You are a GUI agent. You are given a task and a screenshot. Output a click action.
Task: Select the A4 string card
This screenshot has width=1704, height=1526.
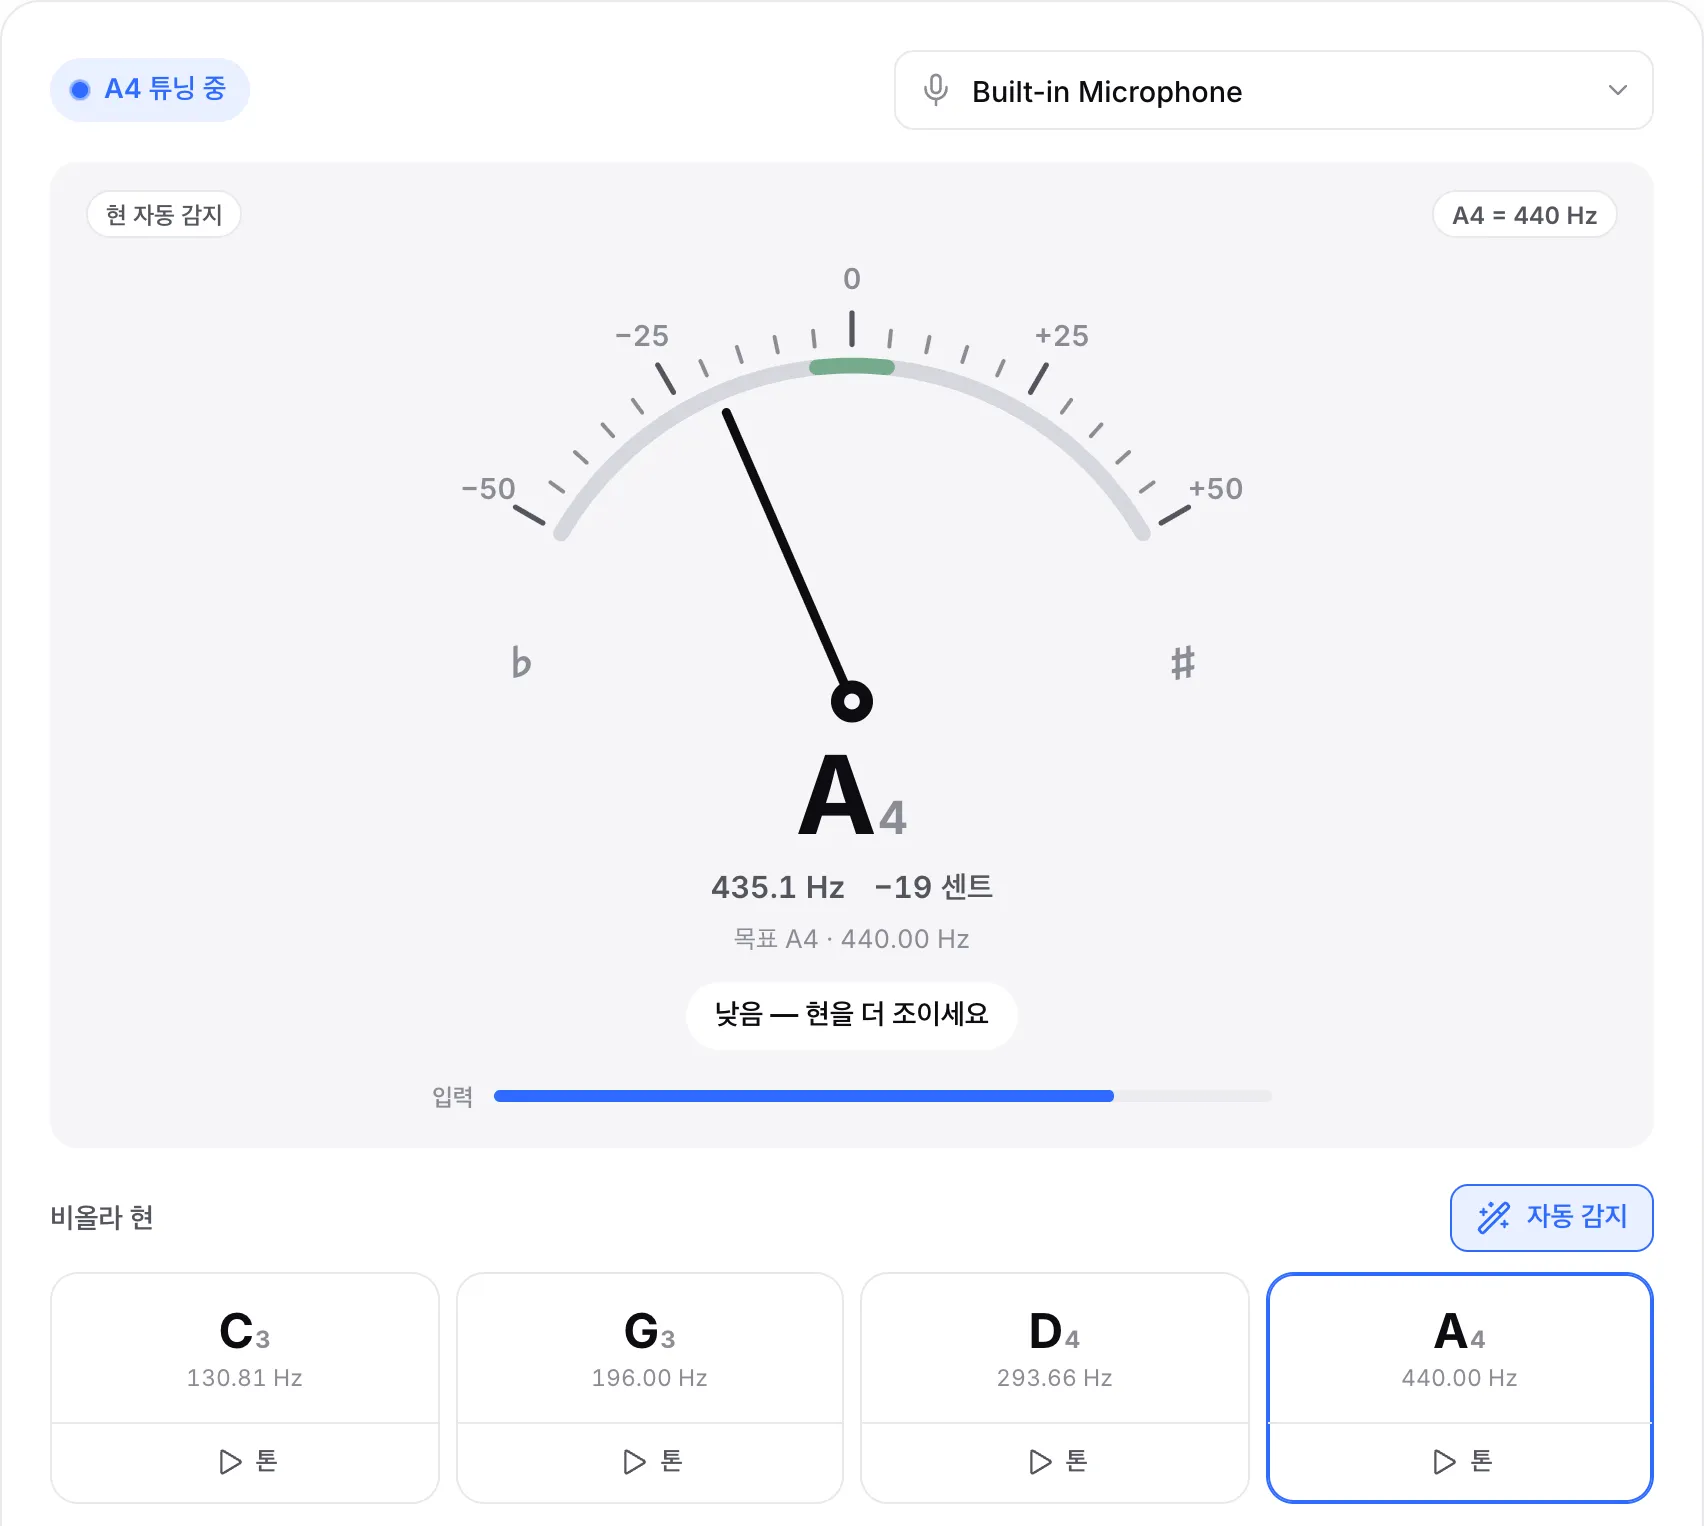point(1460,1348)
